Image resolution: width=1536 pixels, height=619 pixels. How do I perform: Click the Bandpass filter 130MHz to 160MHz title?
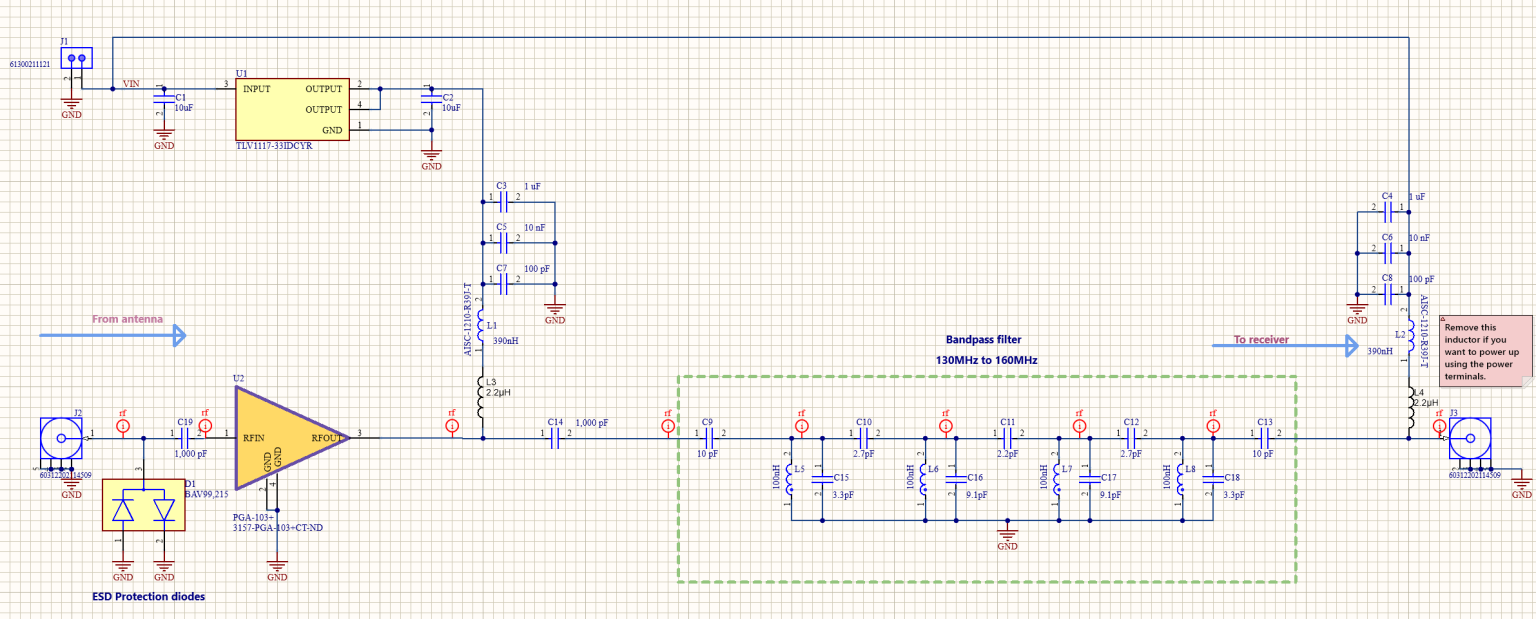click(x=984, y=348)
